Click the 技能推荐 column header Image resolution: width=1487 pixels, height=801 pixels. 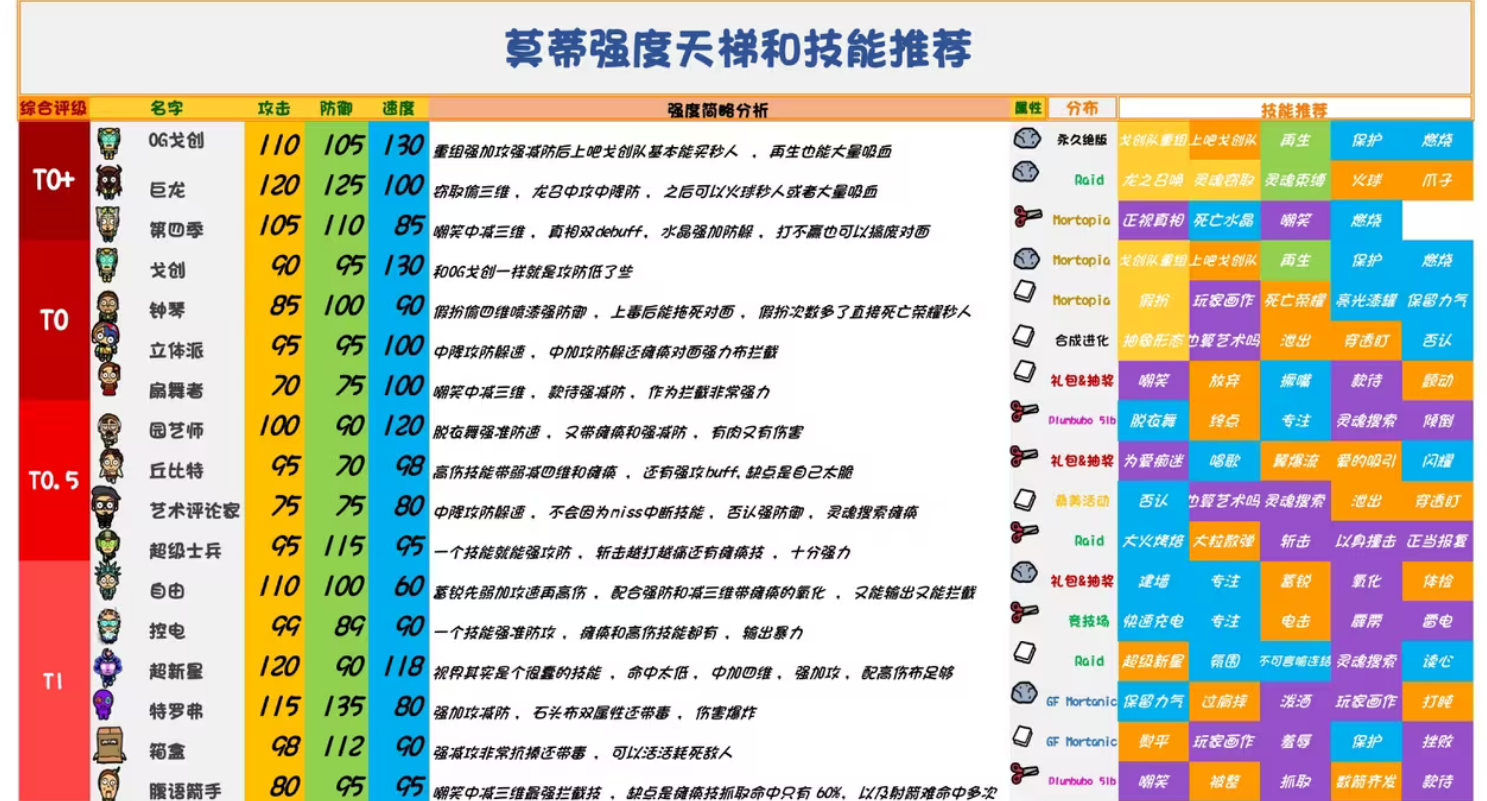tap(1295, 110)
